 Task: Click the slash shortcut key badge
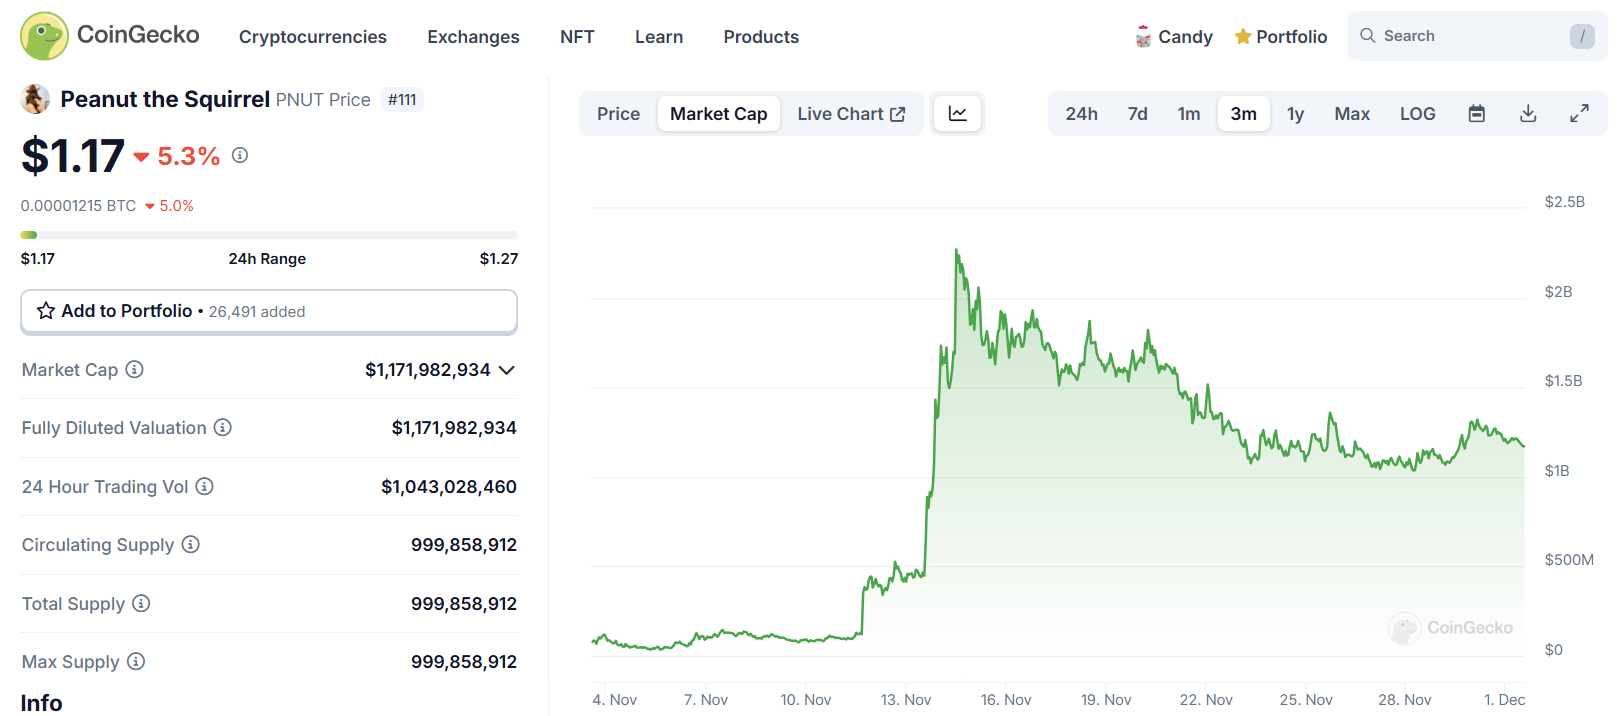(1582, 36)
